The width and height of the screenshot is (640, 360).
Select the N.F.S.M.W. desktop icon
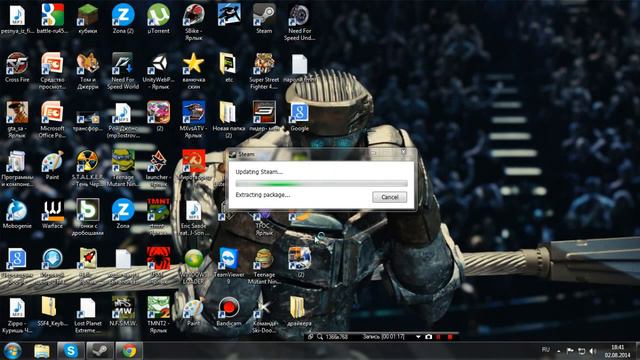[123, 311]
